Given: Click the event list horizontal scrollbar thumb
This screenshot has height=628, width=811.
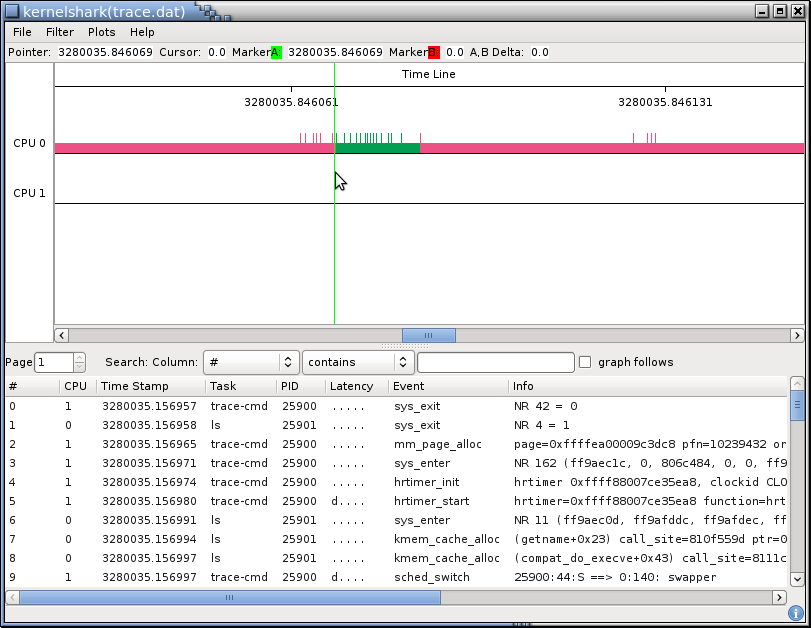Looking at the screenshot, I should point(230,597).
